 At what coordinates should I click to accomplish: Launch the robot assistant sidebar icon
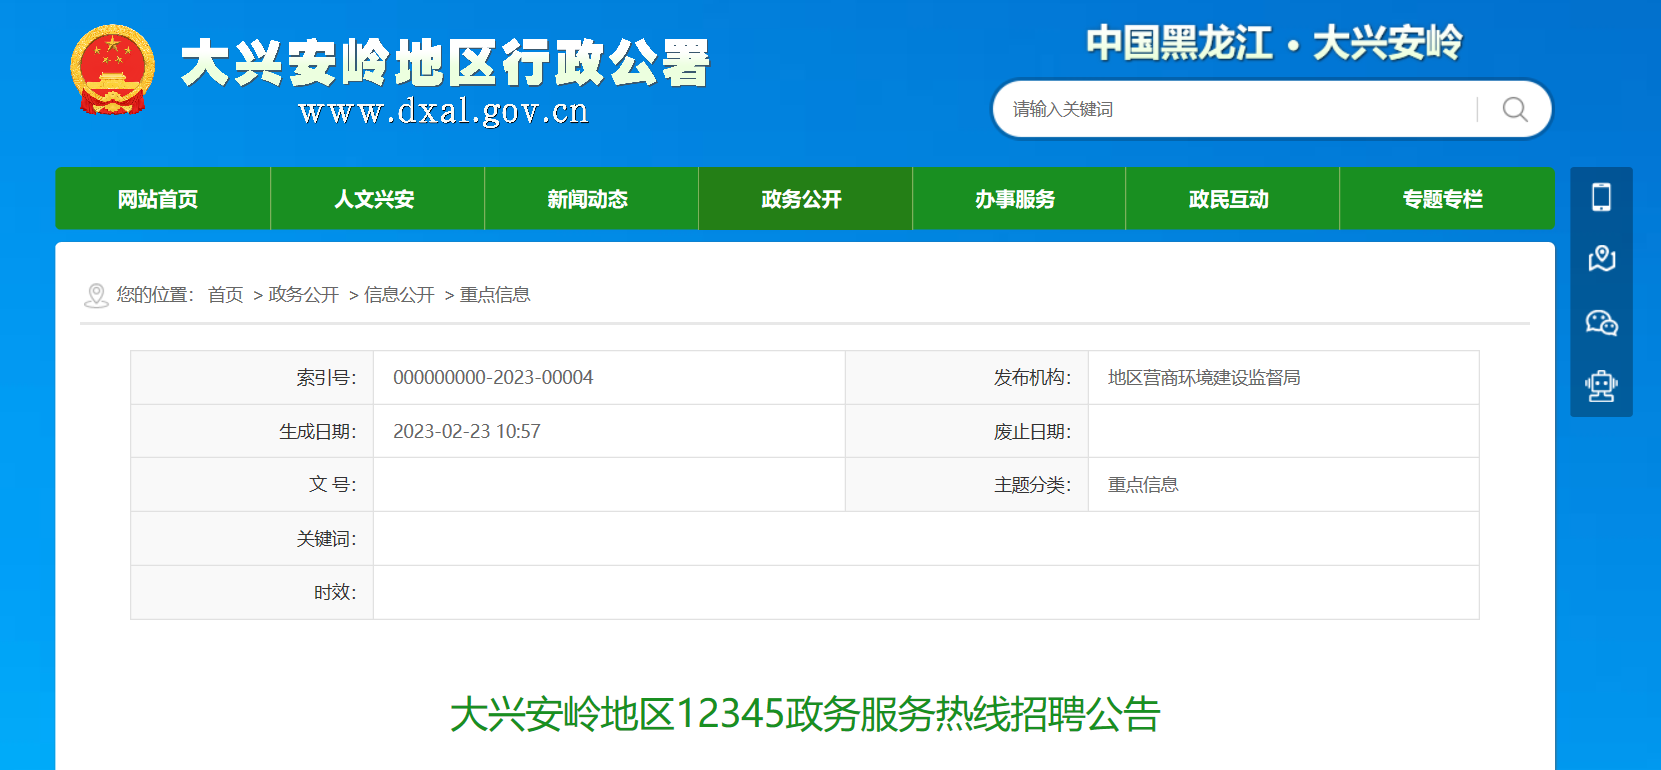(1601, 385)
